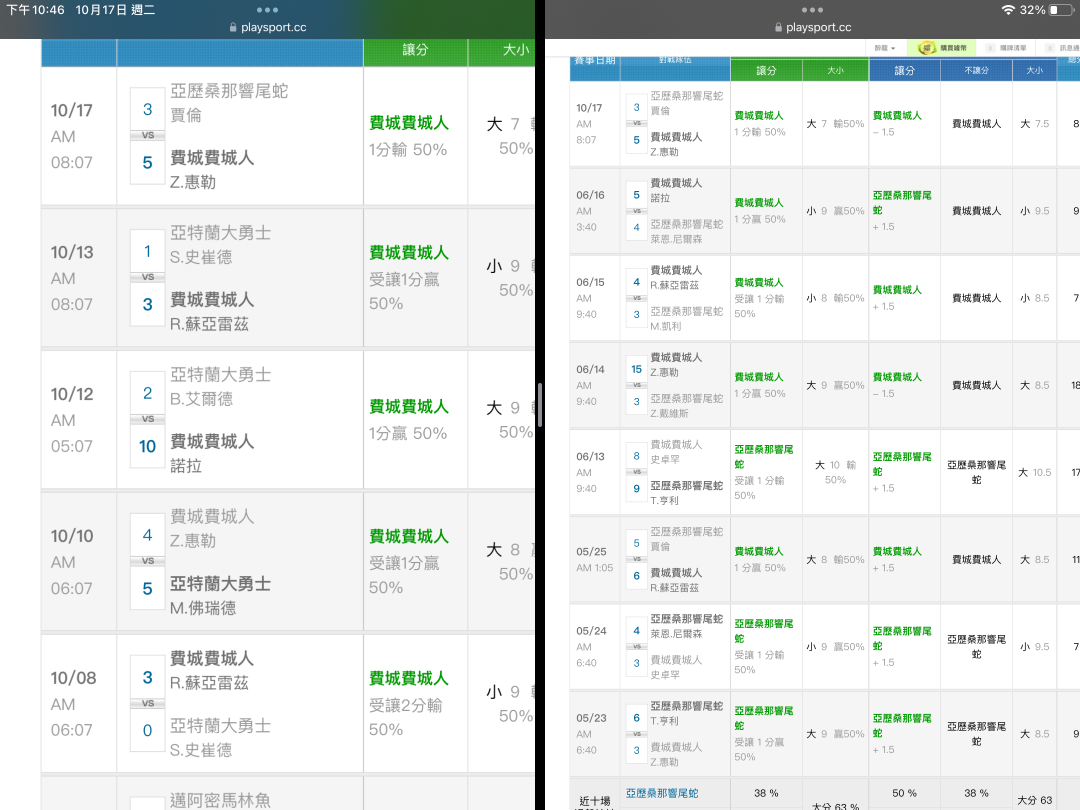Screen dimensions: 1080x810
Task: Click the coin icon beside 購買噱幣
Action: tap(926, 48)
